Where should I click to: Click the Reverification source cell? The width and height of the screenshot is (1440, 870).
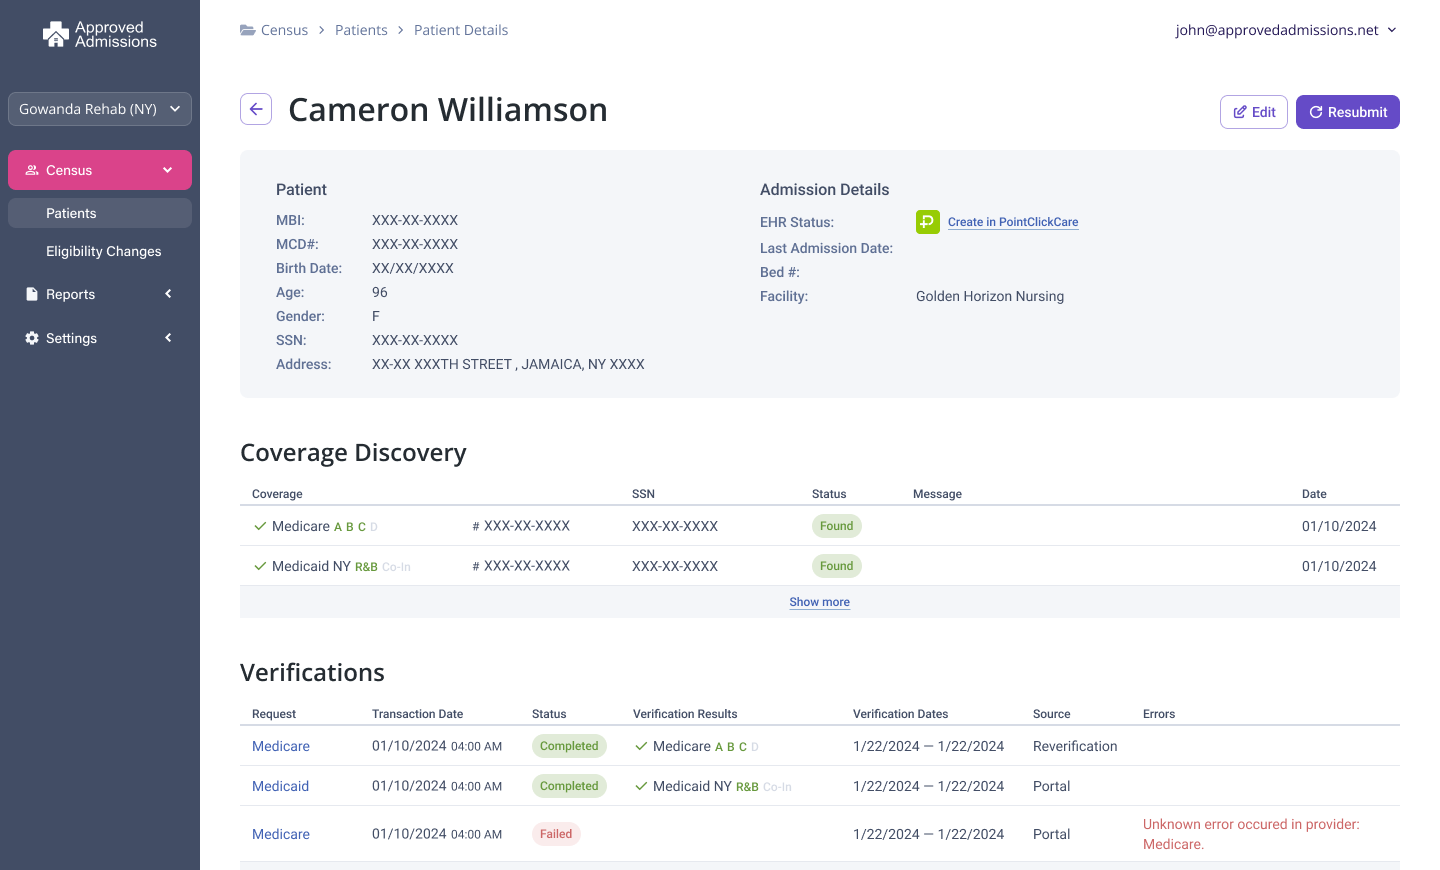[1075, 746]
